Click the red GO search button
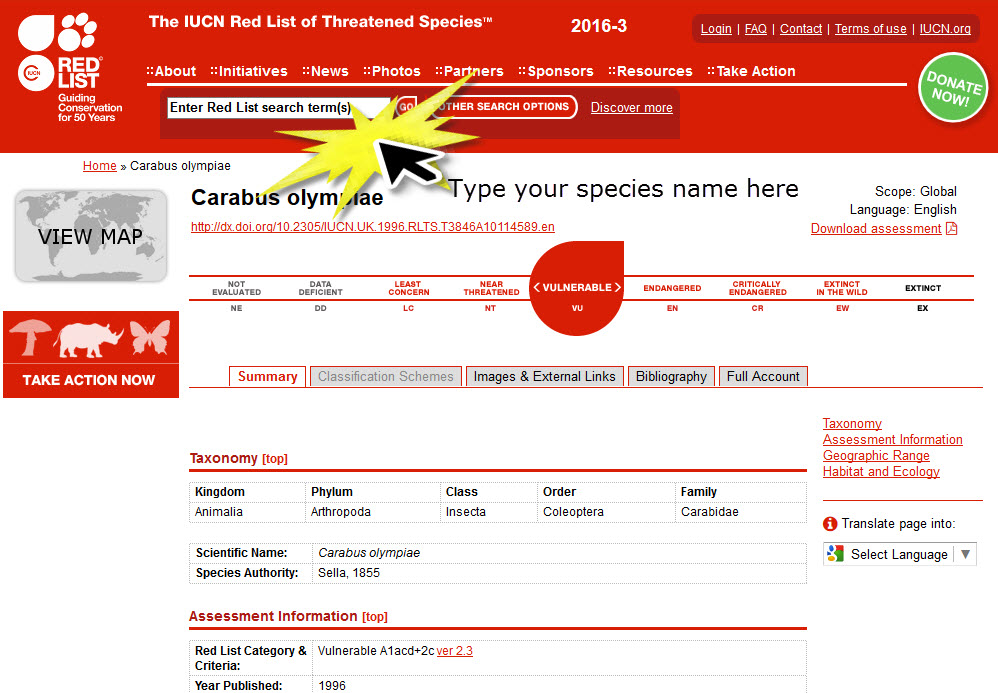Image resolution: width=998 pixels, height=693 pixels. 406,107
